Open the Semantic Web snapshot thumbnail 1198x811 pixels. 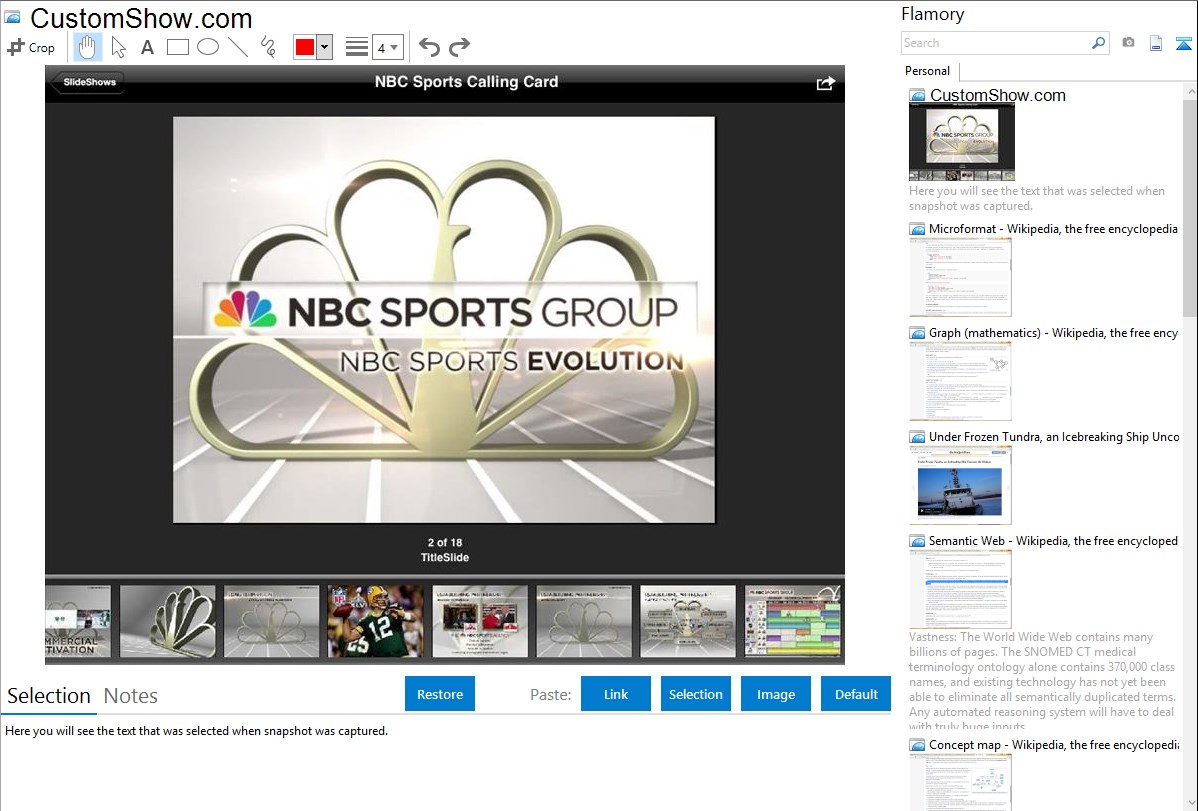[960, 588]
